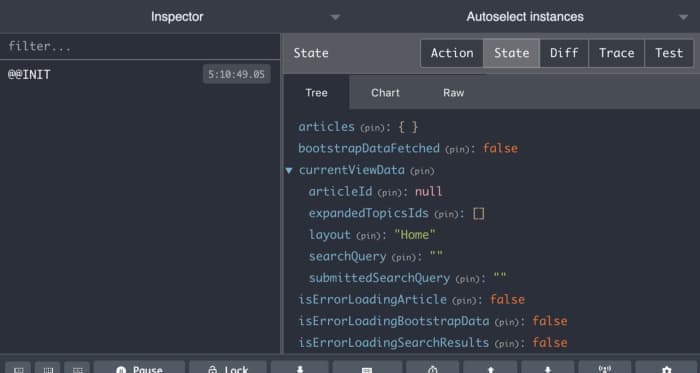The width and height of the screenshot is (700, 373).
Task: Click the Trace button
Action: (x=617, y=53)
